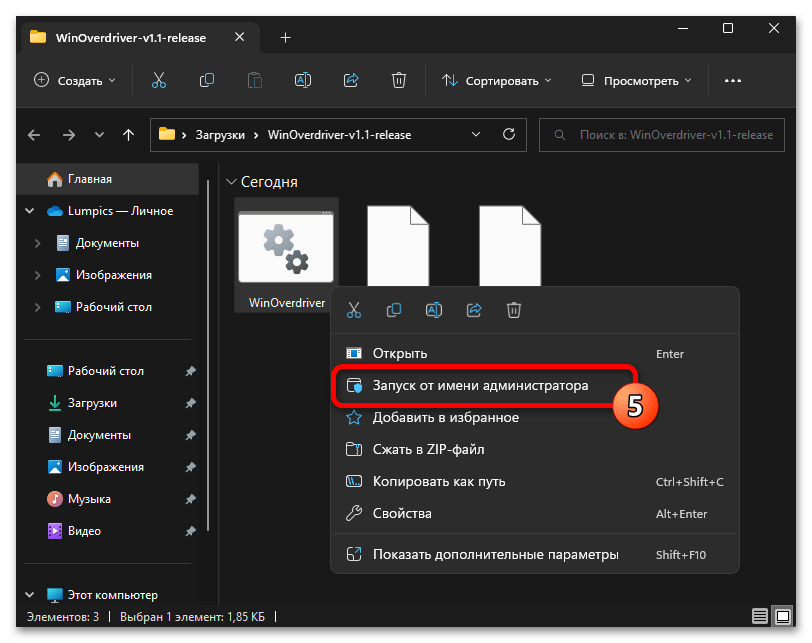Click the Paste icon in the top toolbar
812x643 pixels.
point(254,80)
